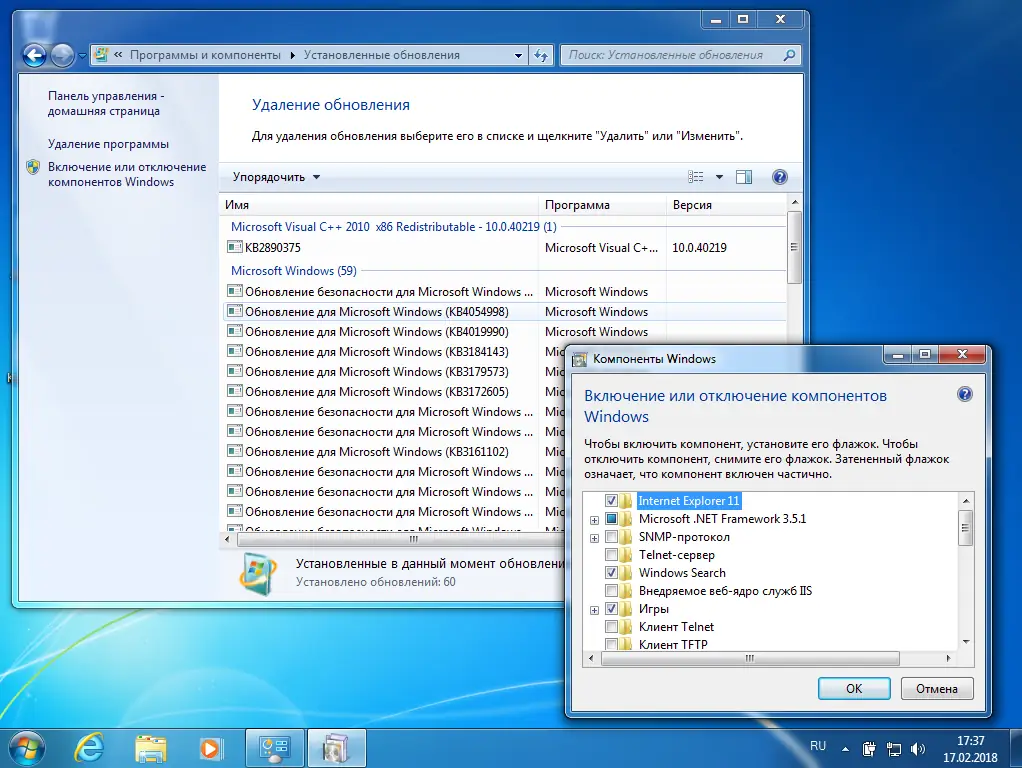Sort list by Имя column header

point(379,205)
